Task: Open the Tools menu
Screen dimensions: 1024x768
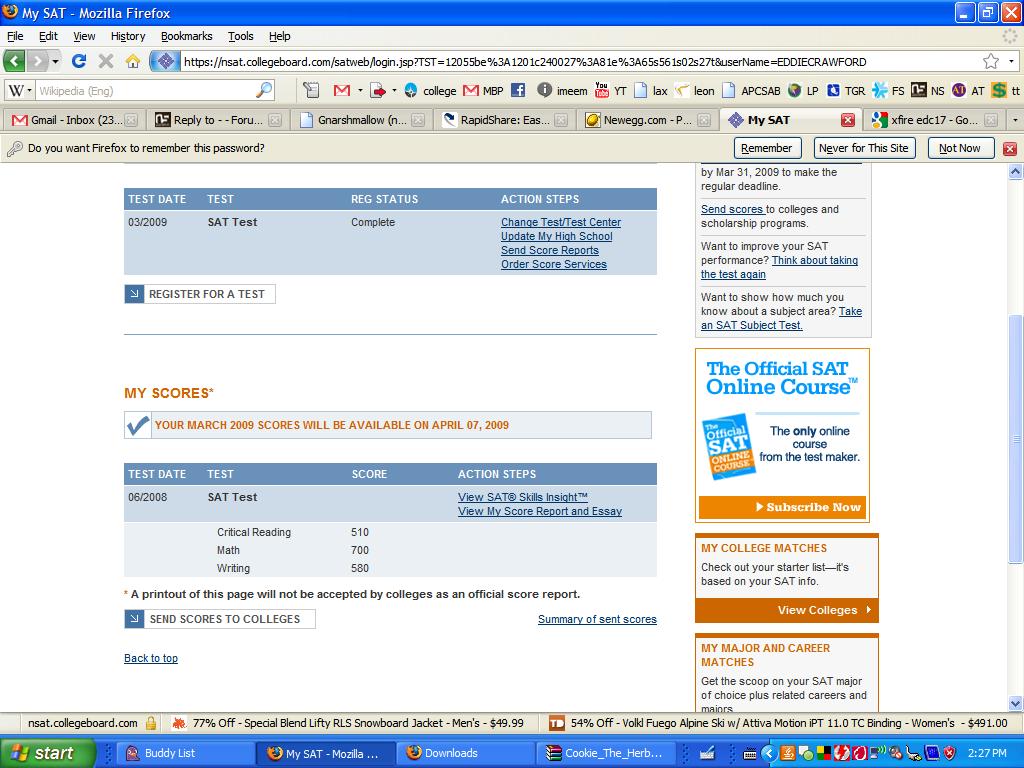Action: [240, 36]
